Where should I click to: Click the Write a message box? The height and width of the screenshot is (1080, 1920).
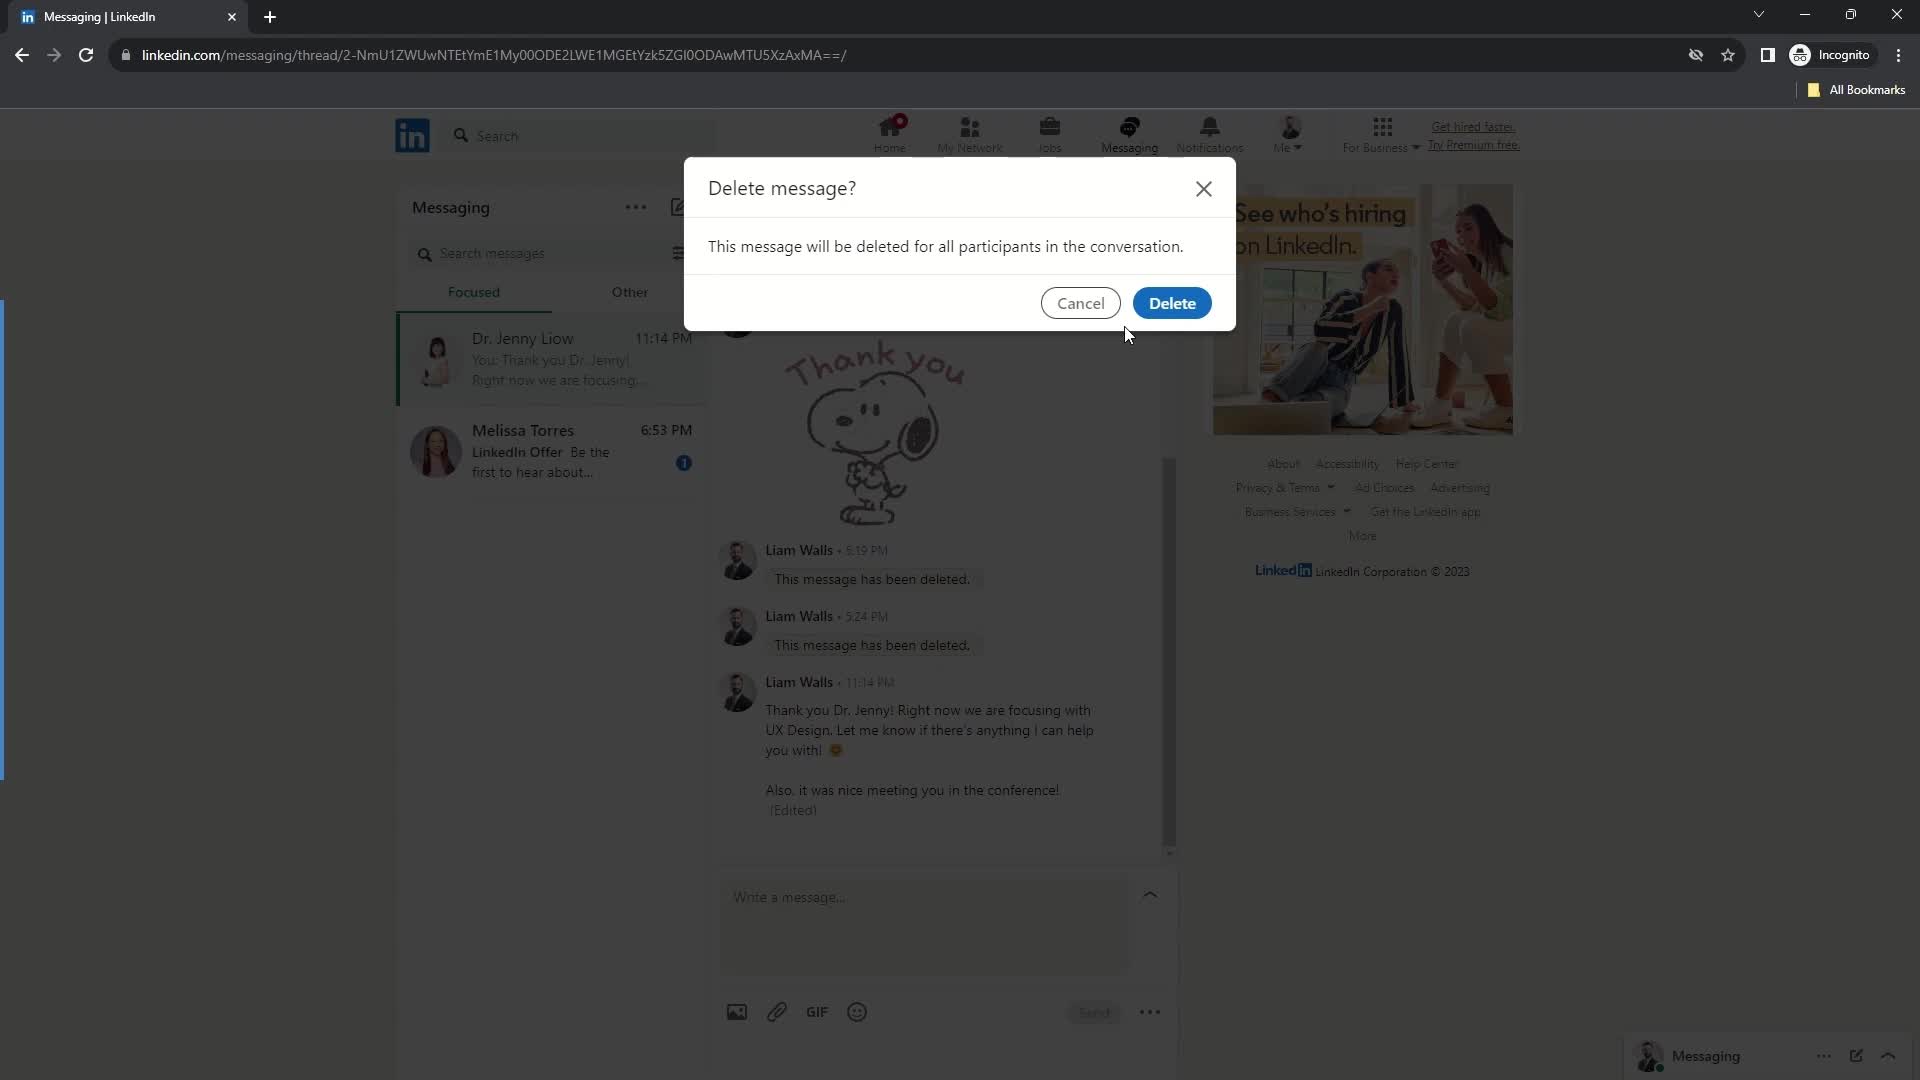pos(925,925)
